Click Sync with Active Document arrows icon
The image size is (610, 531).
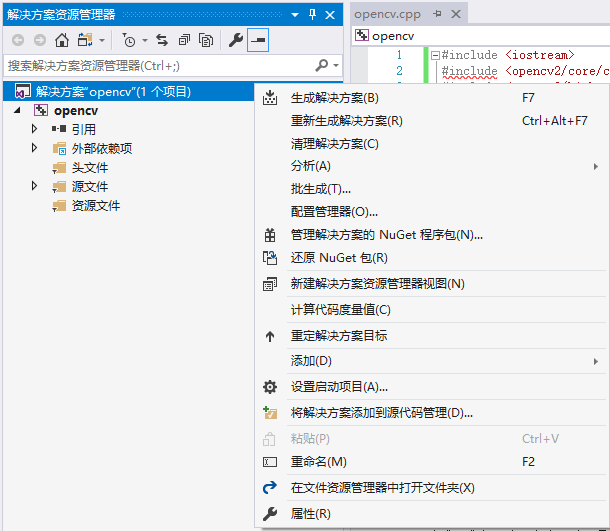(162, 40)
